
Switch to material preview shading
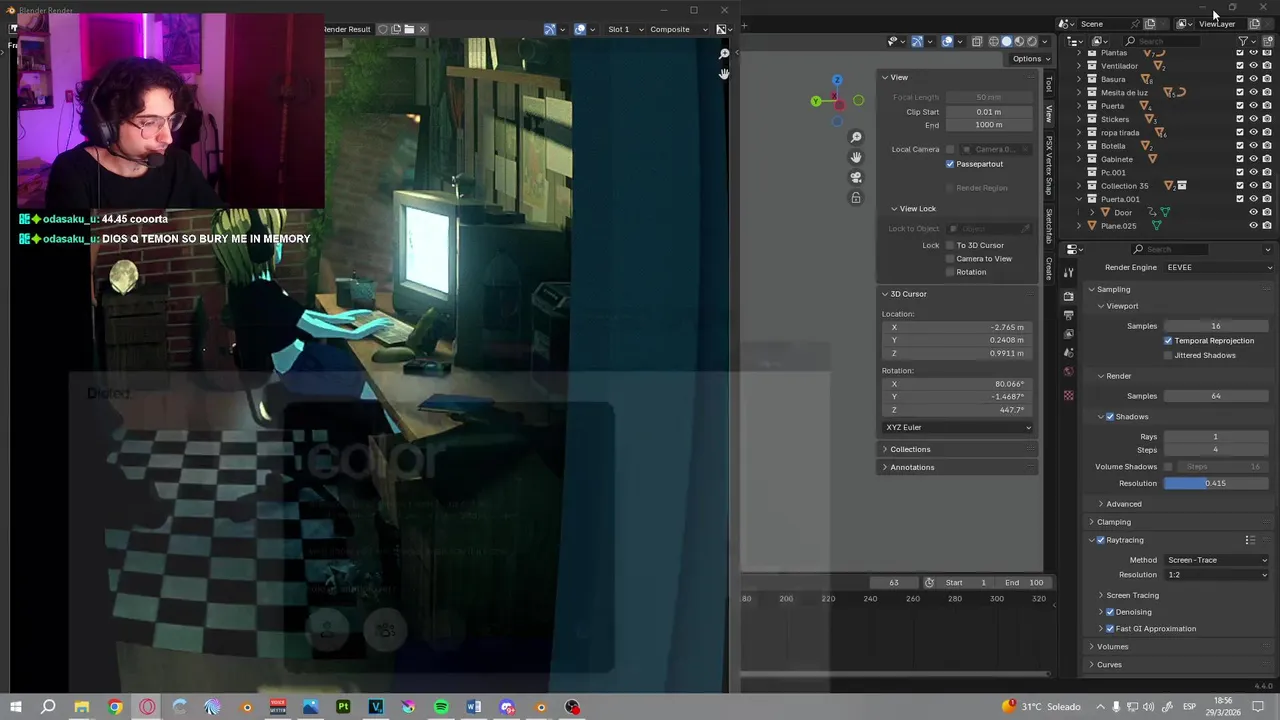tap(1020, 41)
